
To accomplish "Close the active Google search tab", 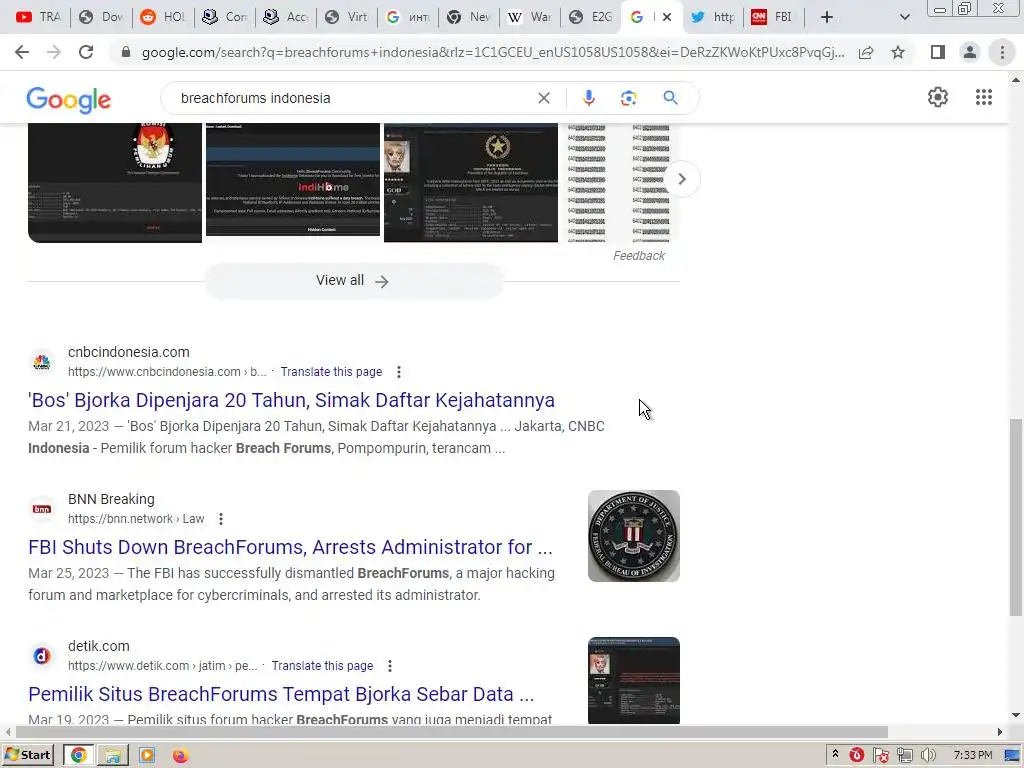I will (x=667, y=17).
